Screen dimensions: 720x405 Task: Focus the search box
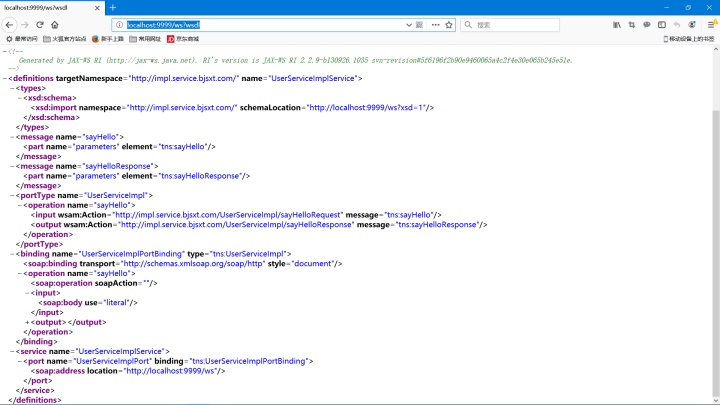pyautogui.click(x=510, y=25)
